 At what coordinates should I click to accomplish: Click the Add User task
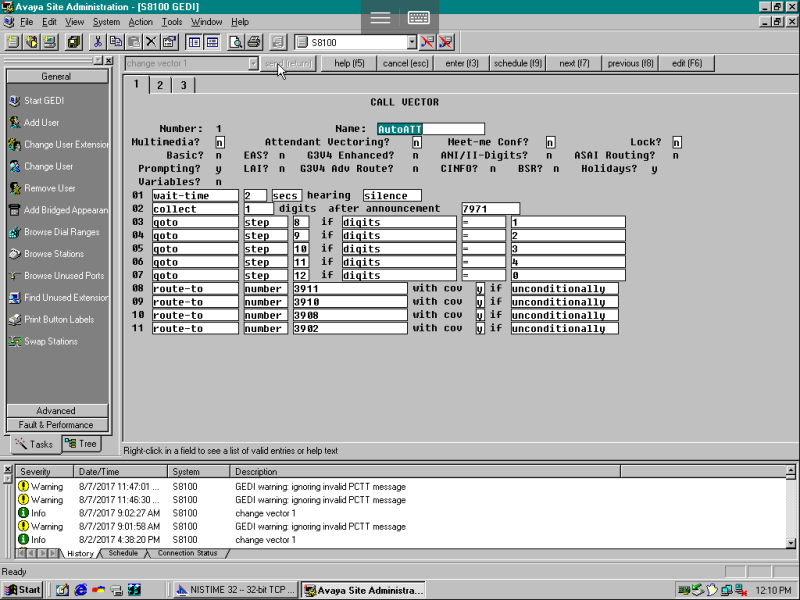tap(41, 122)
